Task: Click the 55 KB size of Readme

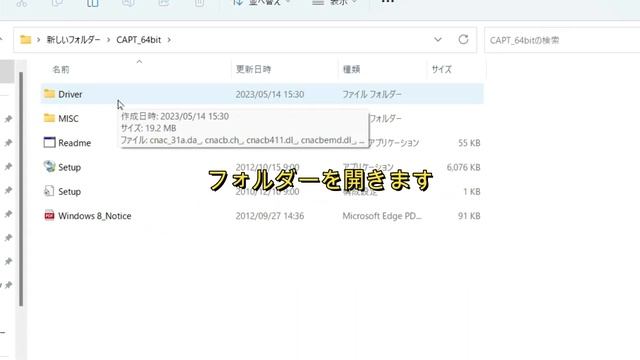Action: (x=469, y=143)
